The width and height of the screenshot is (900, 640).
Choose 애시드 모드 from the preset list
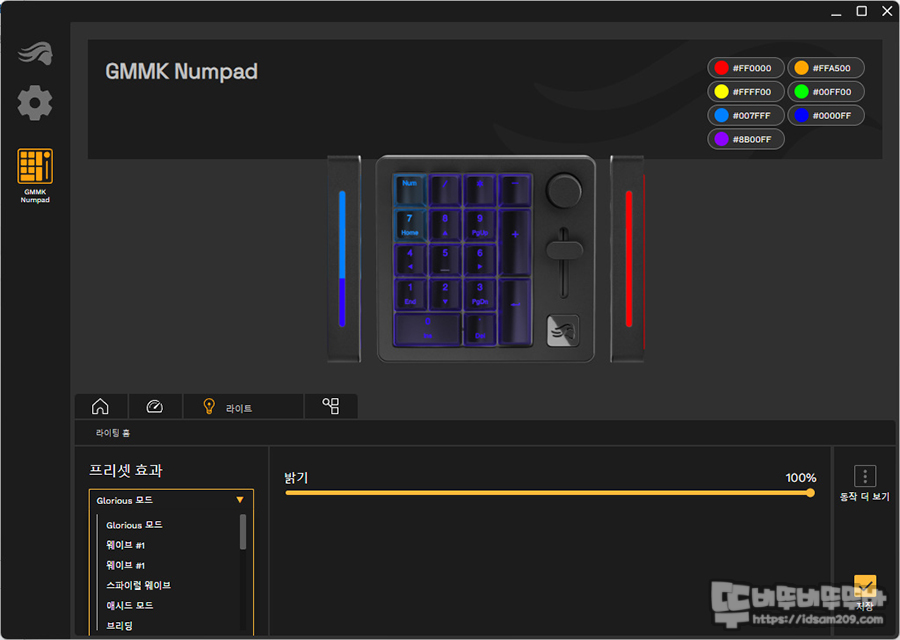[x=130, y=605]
